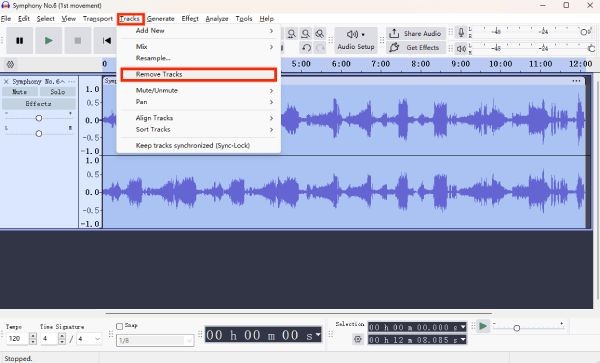Click the Pause transport button
This screenshot has width=600, height=363.
20,41
